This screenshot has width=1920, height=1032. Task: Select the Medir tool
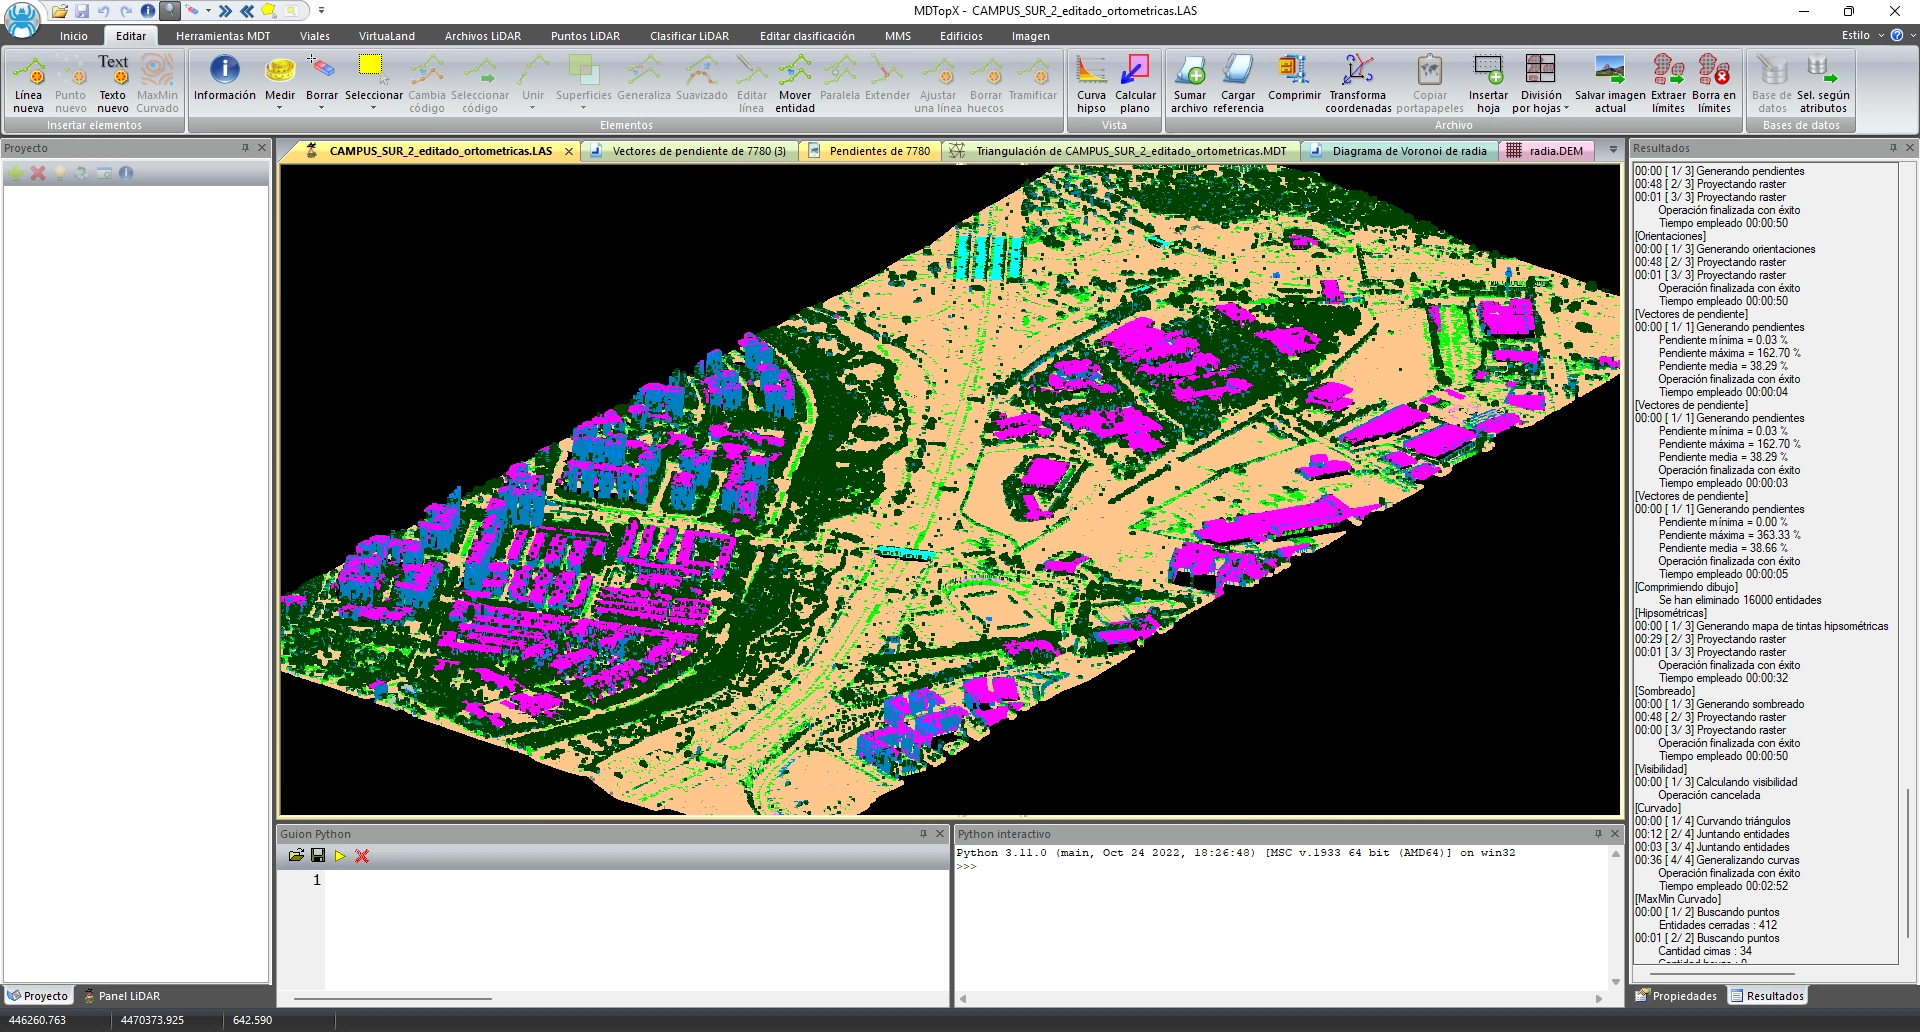(x=280, y=78)
